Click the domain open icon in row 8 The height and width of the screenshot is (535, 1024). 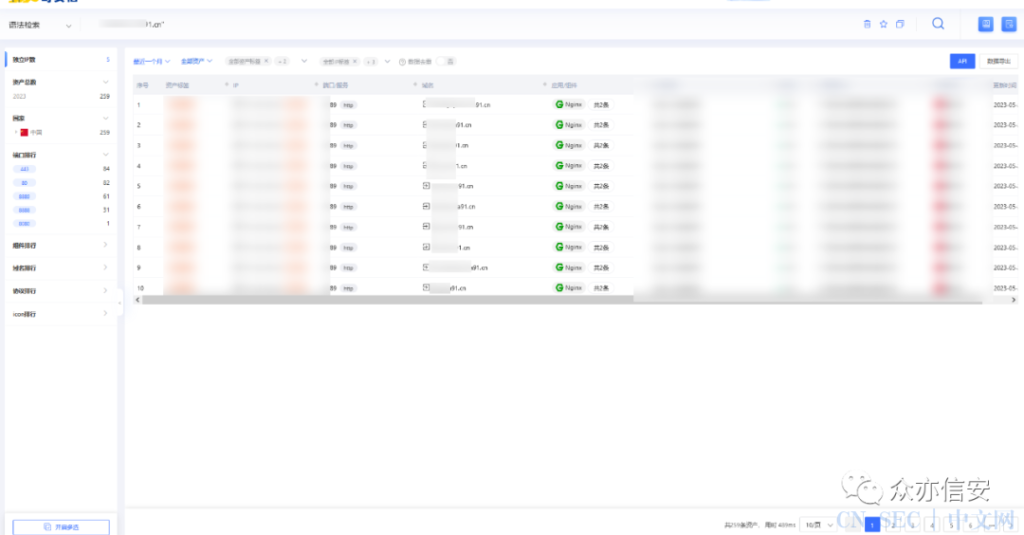click(x=426, y=247)
